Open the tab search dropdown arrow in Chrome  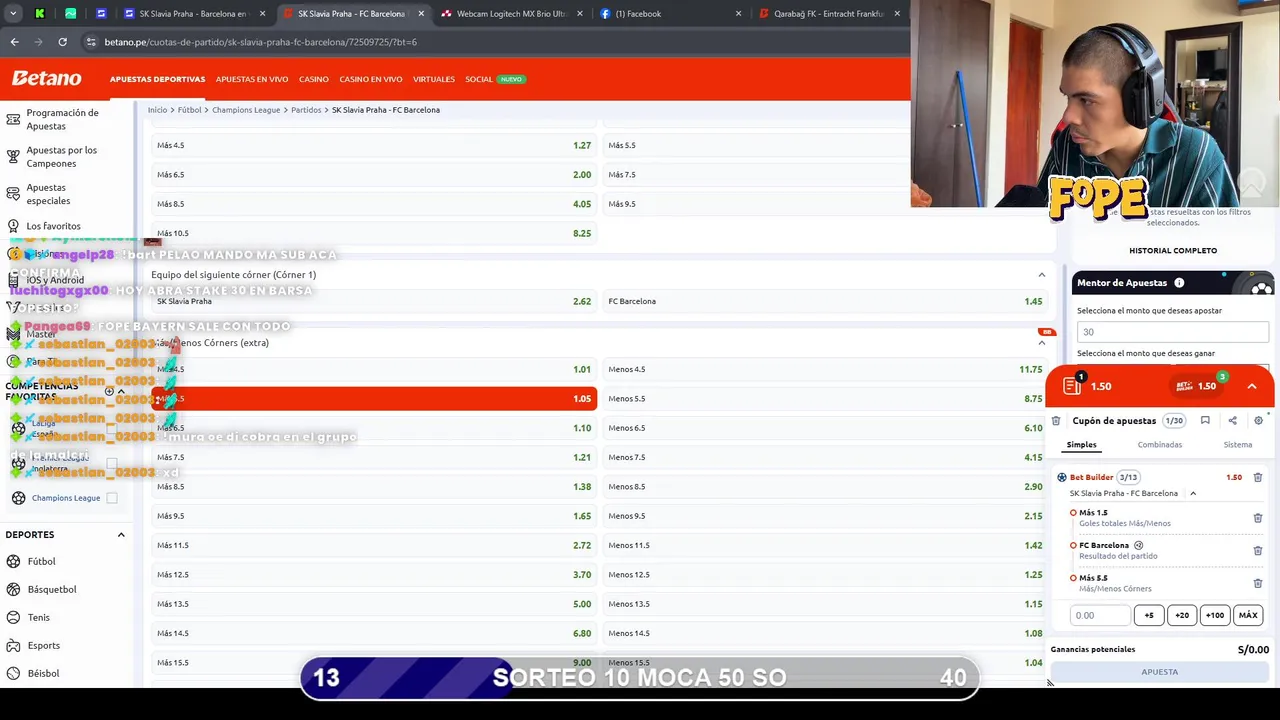coord(13,14)
